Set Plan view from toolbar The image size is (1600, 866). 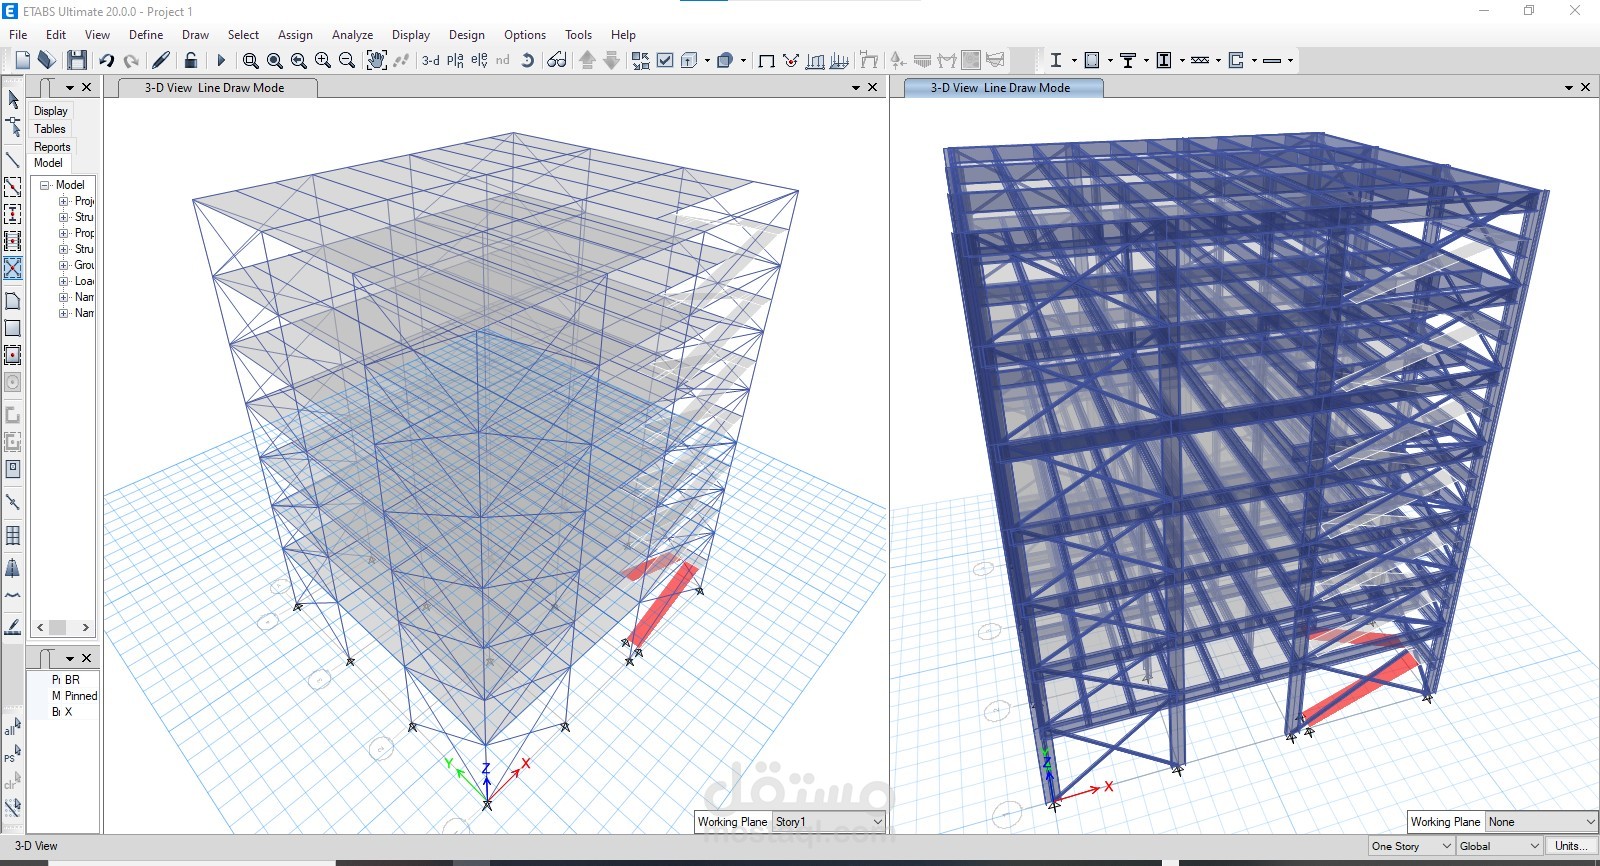(455, 61)
